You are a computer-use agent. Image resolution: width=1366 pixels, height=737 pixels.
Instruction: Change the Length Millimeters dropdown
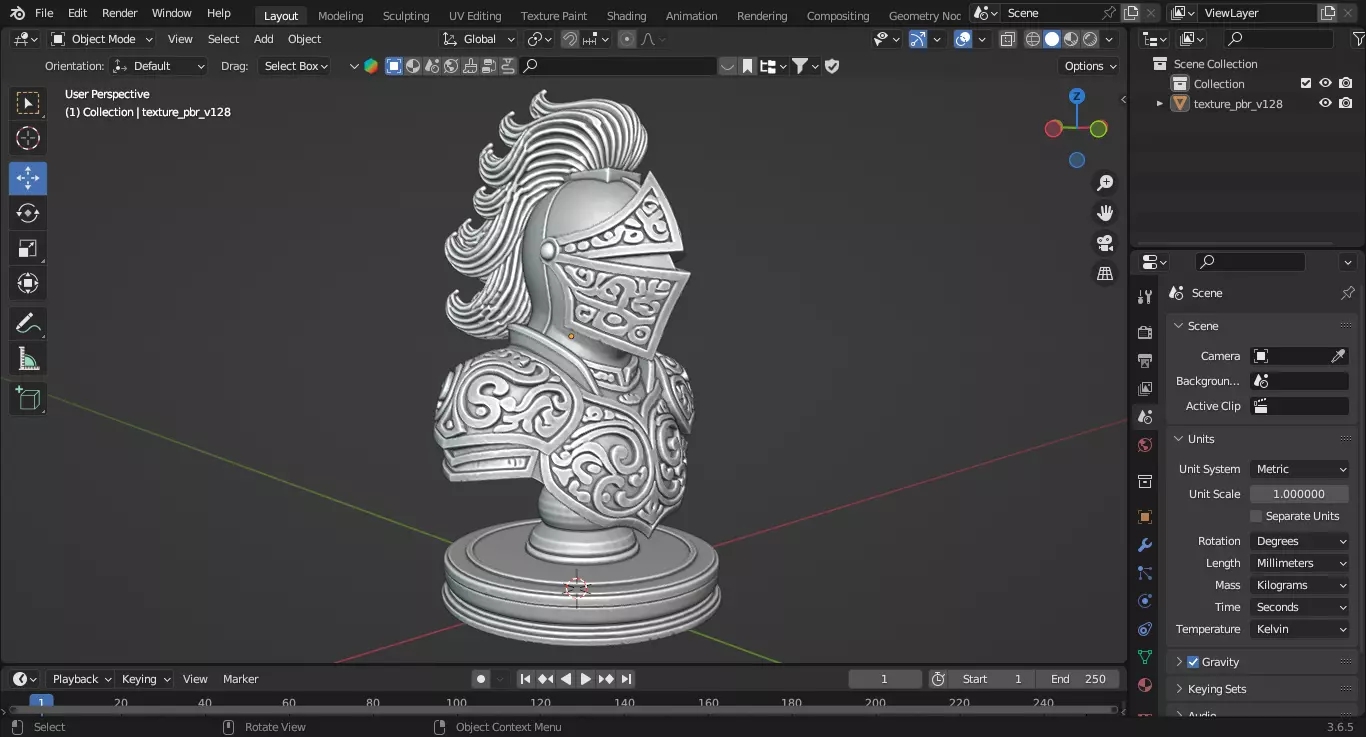click(1300, 563)
